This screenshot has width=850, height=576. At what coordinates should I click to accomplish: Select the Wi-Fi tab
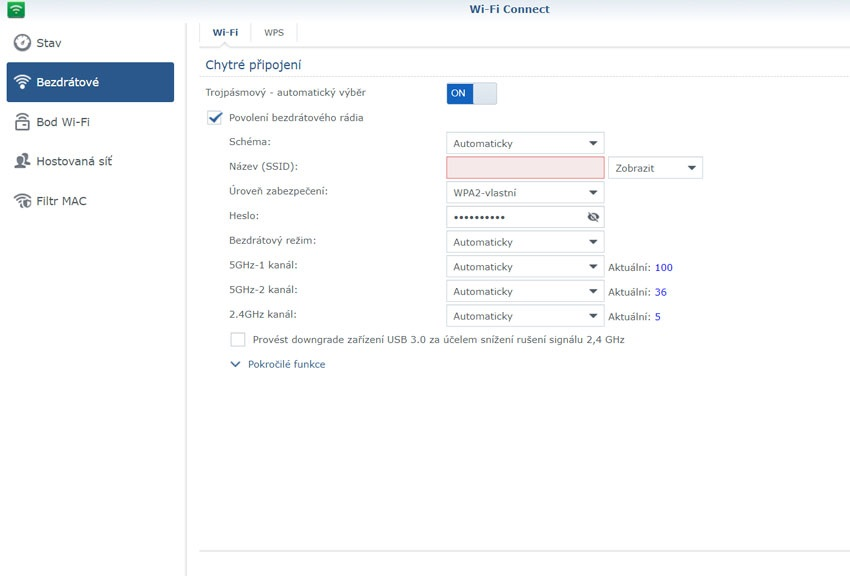point(225,33)
